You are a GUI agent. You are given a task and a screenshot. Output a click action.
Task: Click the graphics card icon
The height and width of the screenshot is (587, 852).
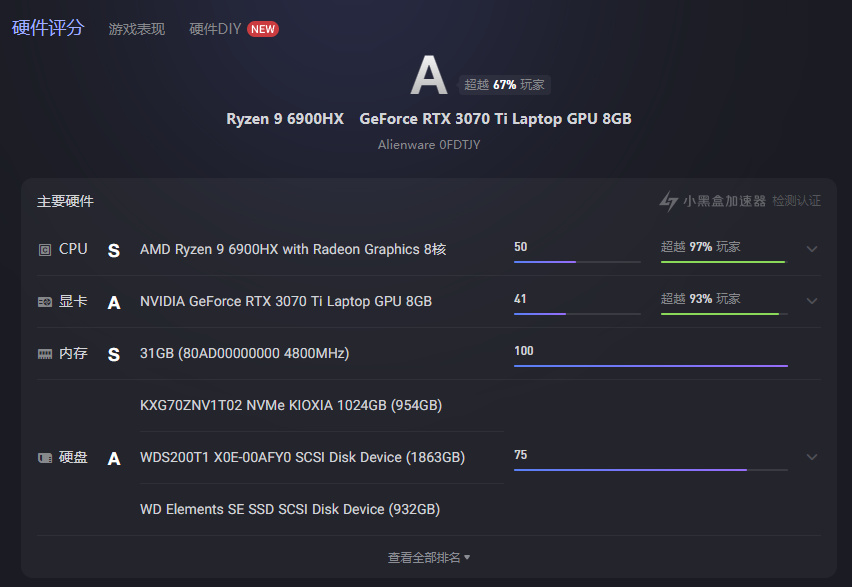point(45,301)
